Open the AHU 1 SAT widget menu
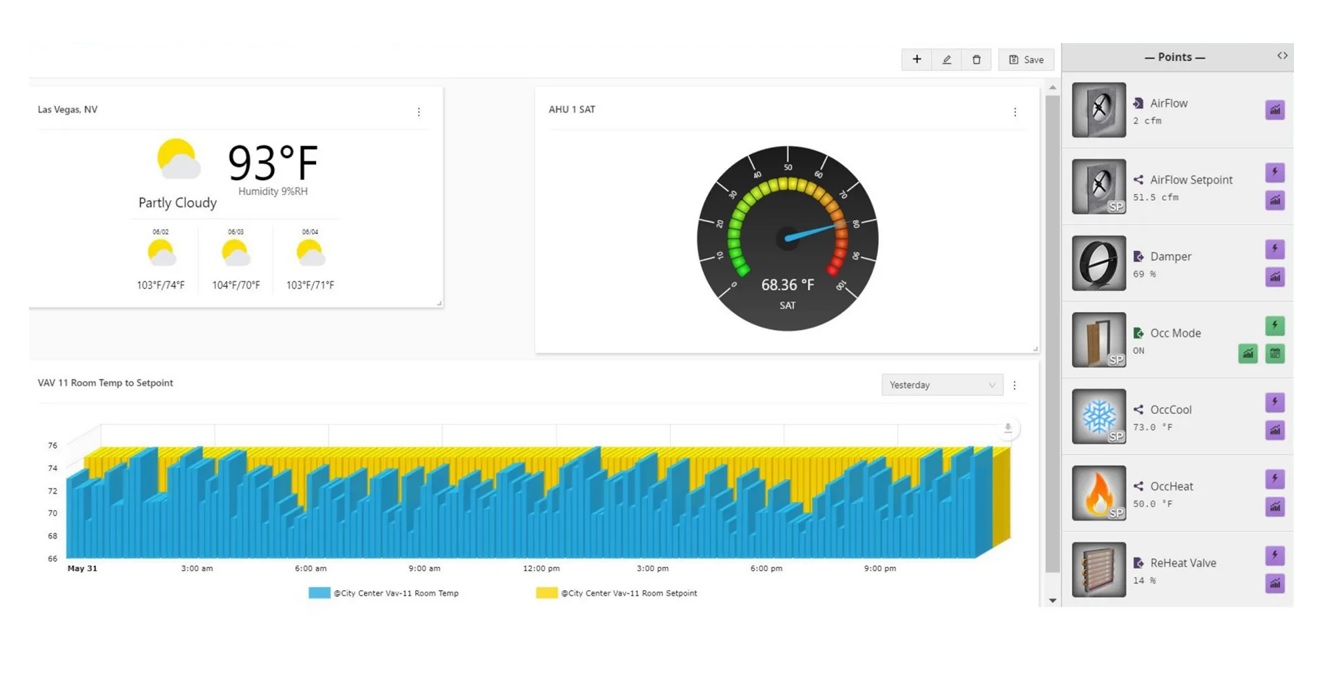 tap(1015, 112)
